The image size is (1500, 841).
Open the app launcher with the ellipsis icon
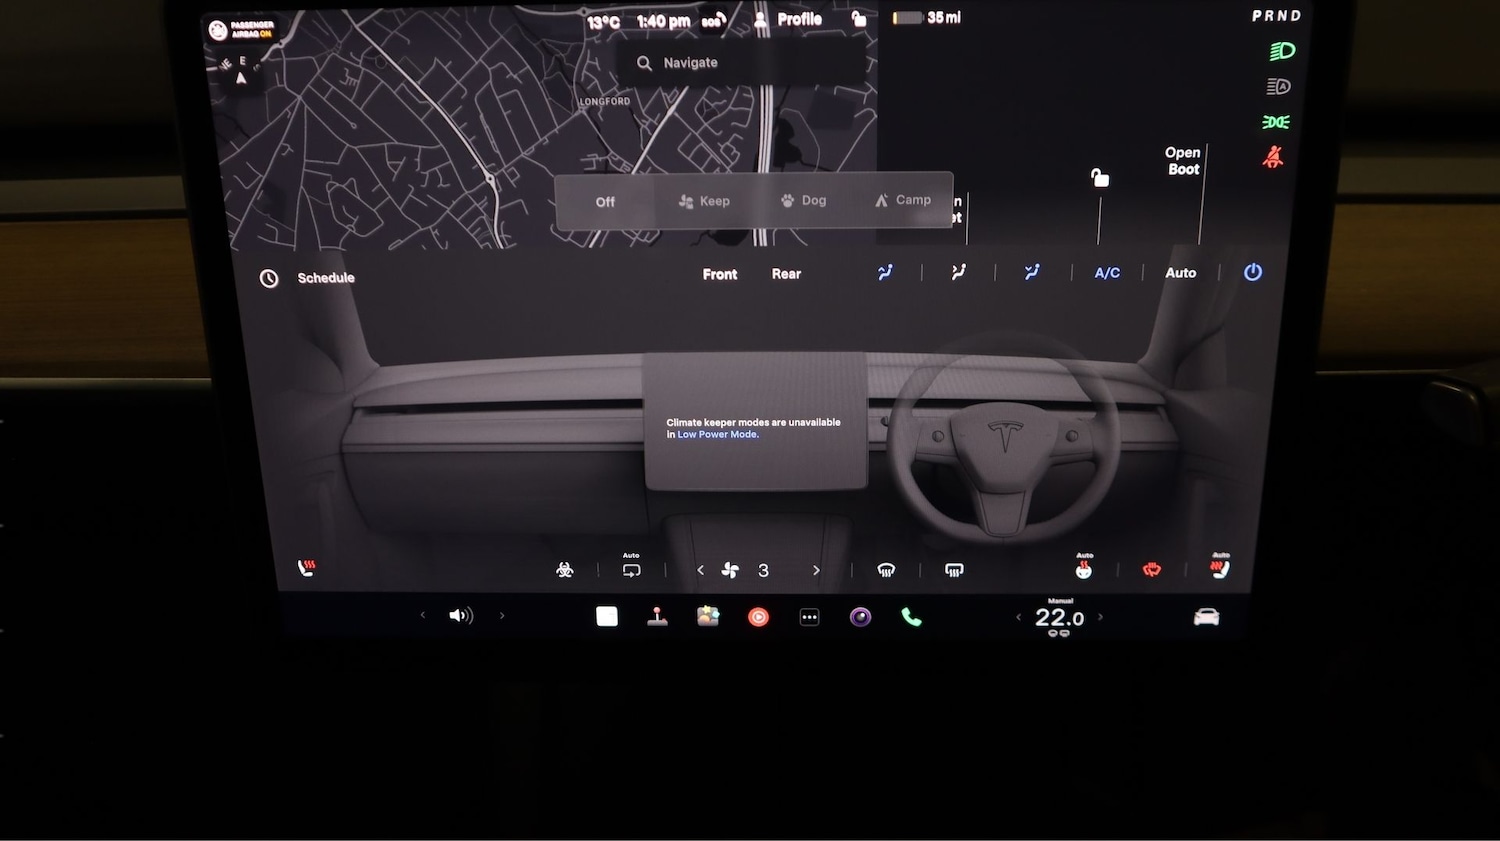[809, 616]
